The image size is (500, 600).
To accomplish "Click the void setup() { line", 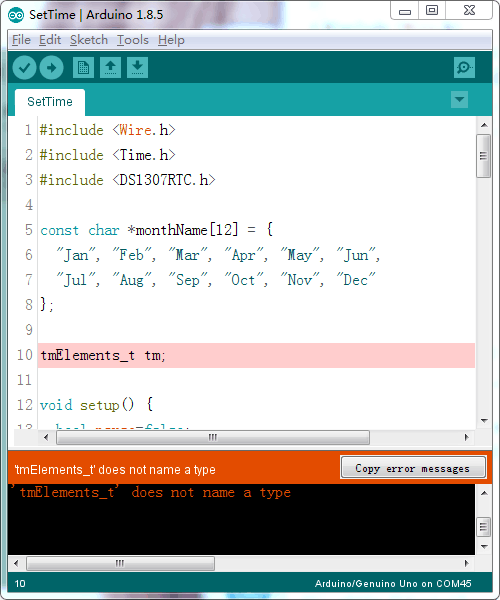I will (96, 405).
